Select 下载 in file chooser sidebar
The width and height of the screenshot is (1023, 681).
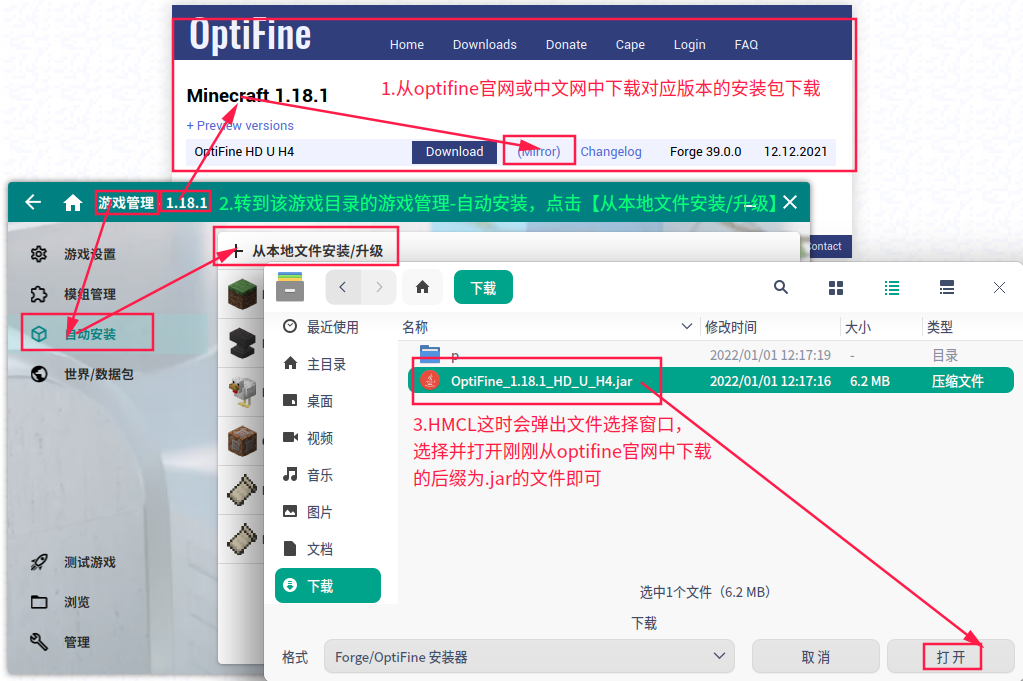pyautogui.click(x=328, y=586)
